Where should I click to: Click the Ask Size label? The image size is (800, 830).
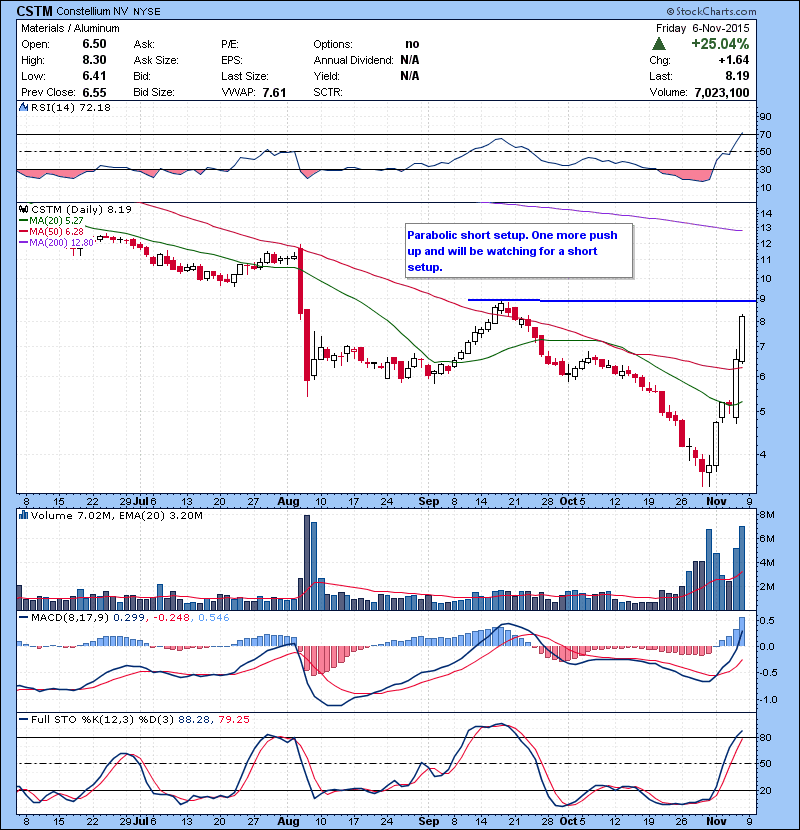click(156, 60)
